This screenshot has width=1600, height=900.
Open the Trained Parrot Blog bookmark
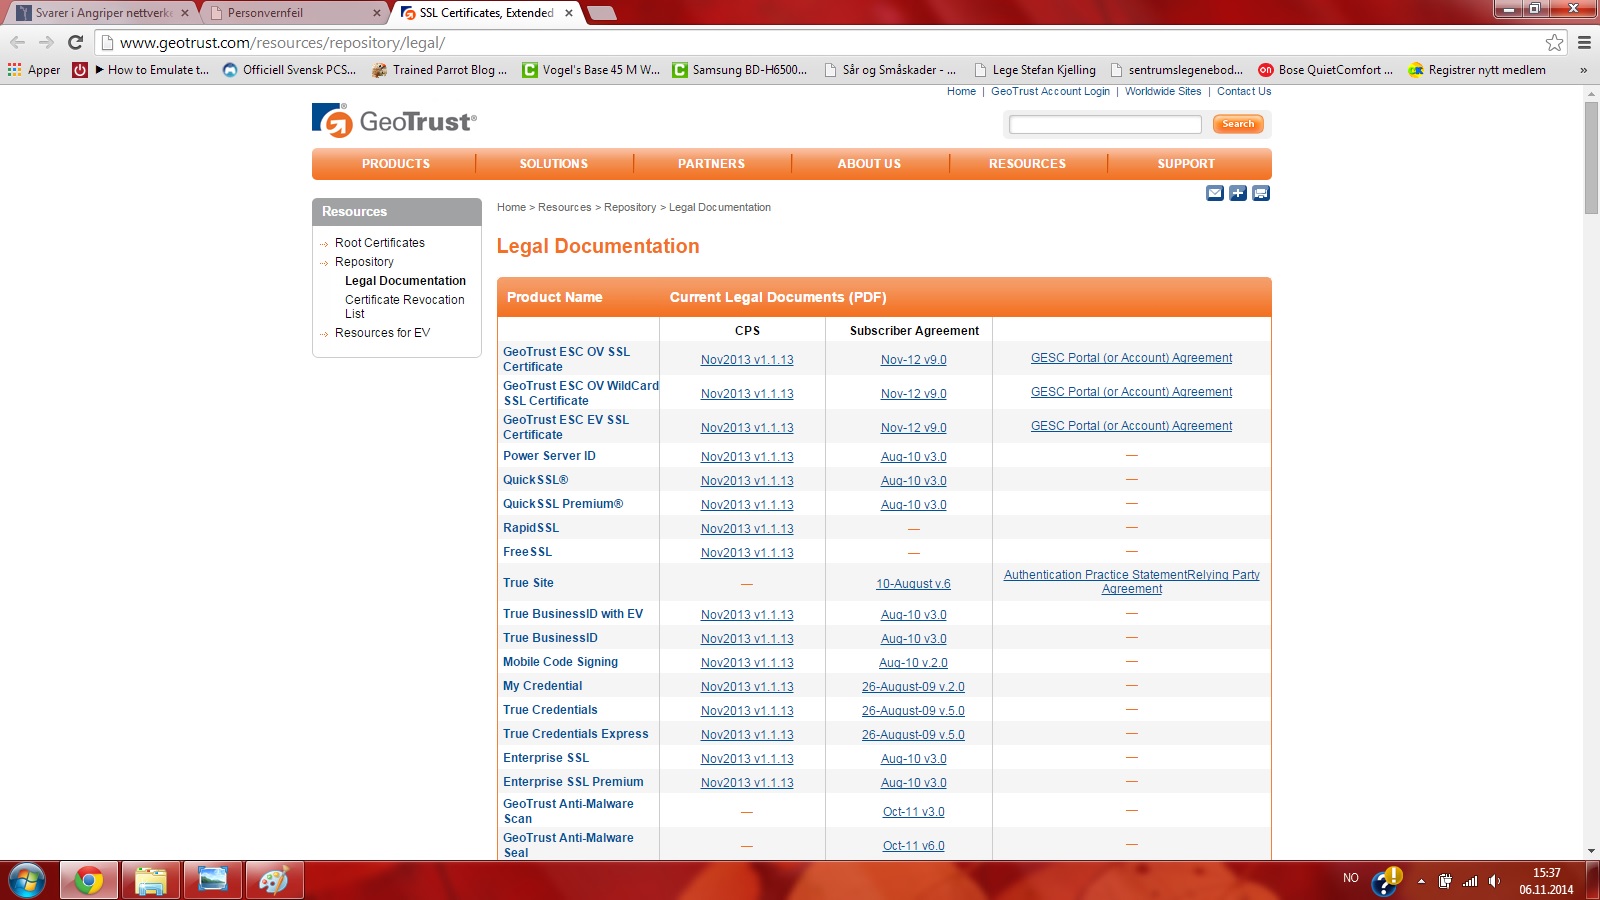[439, 70]
